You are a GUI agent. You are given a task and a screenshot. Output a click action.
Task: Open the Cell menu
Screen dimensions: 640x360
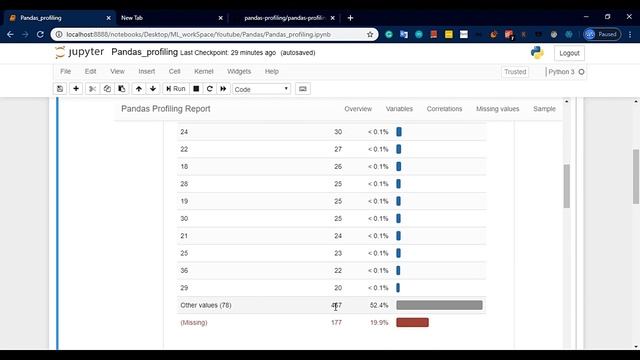click(x=174, y=71)
